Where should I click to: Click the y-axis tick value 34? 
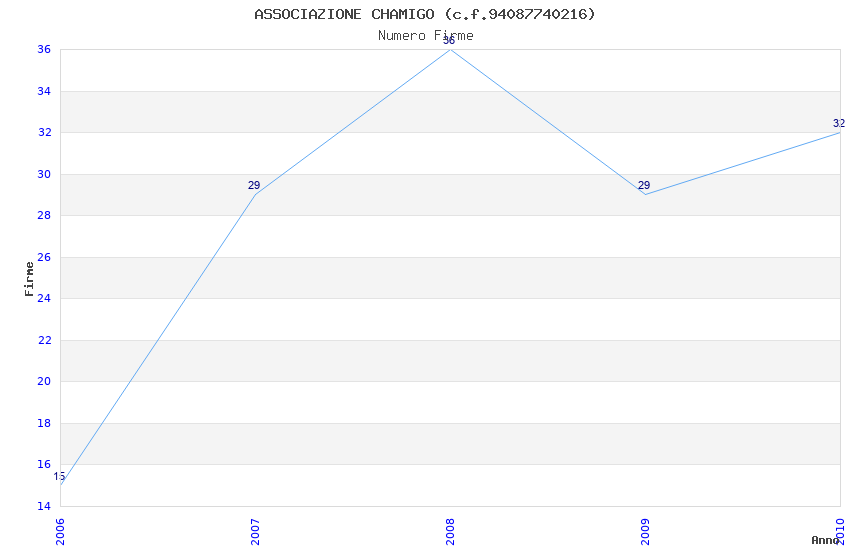[44, 91]
